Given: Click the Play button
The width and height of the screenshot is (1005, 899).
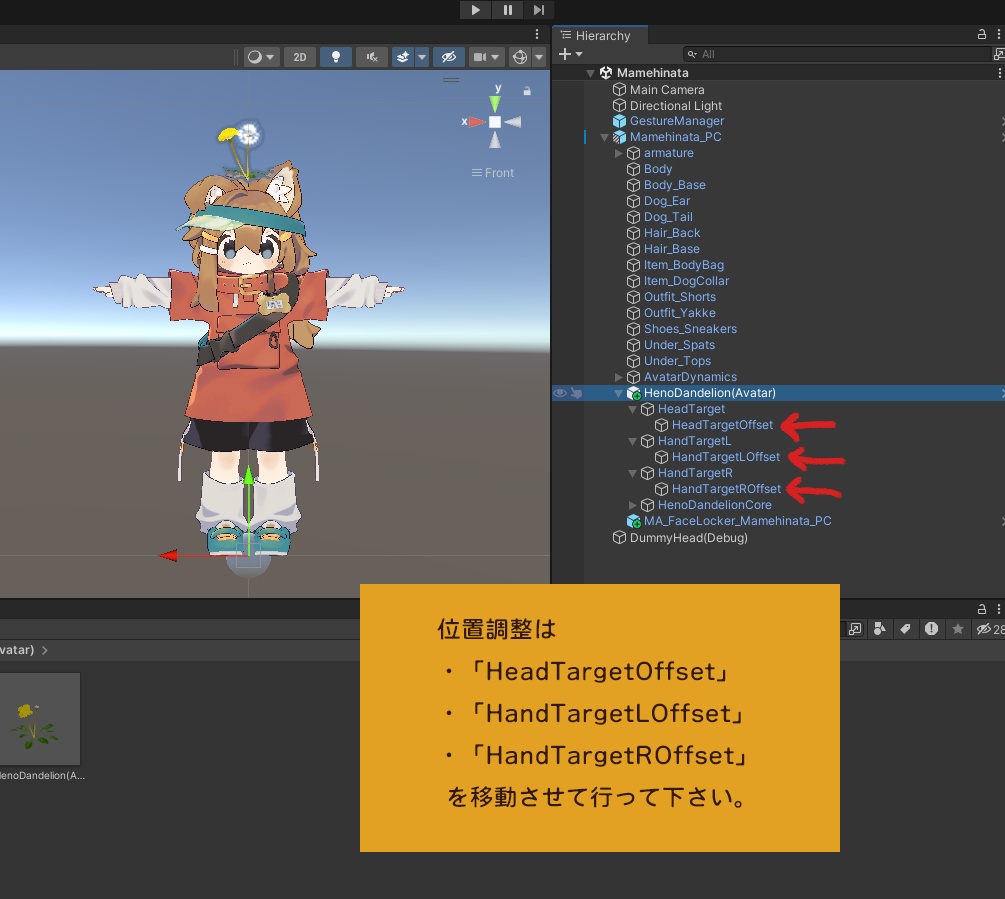Looking at the screenshot, I should [x=475, y=10].
